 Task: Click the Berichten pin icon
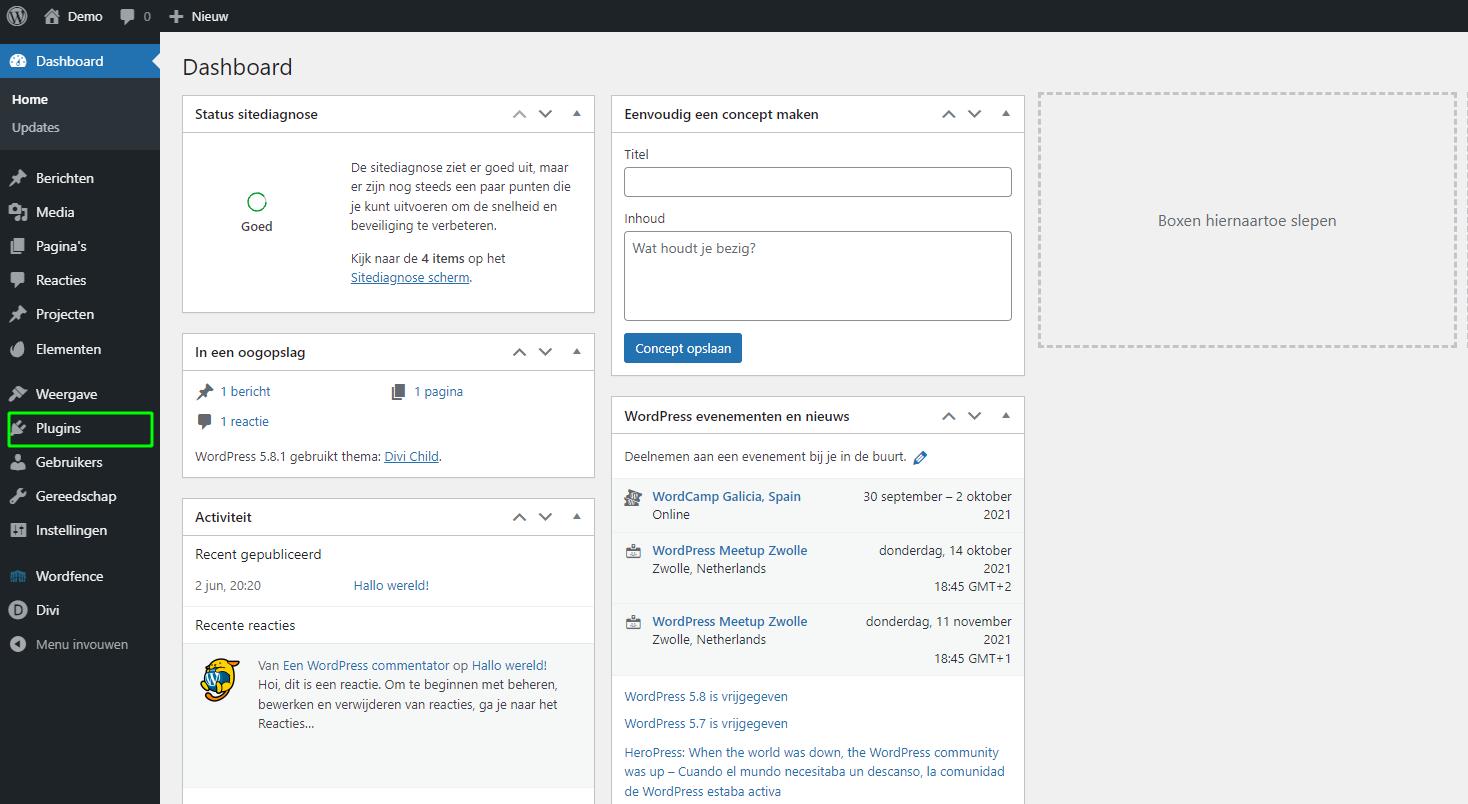coord(18,178)
